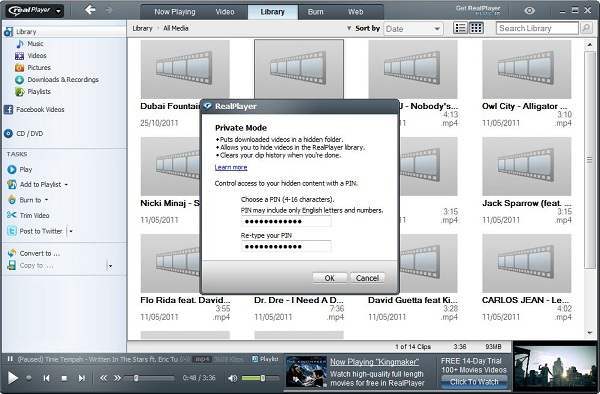
Task: Open Downloads & Recordings
Action: (x=63, y=80)
